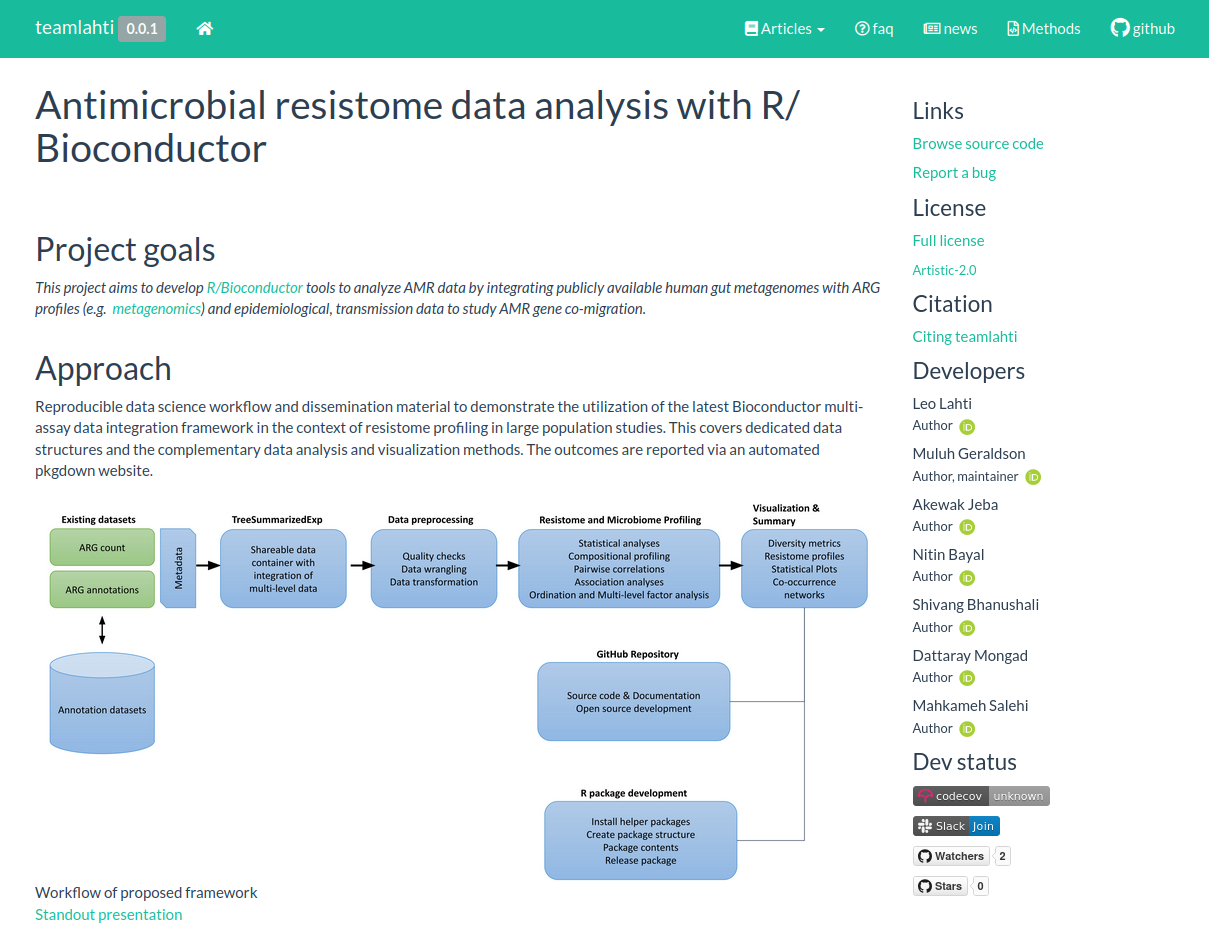Click the codecov unknown badge

tap(981, 796)
